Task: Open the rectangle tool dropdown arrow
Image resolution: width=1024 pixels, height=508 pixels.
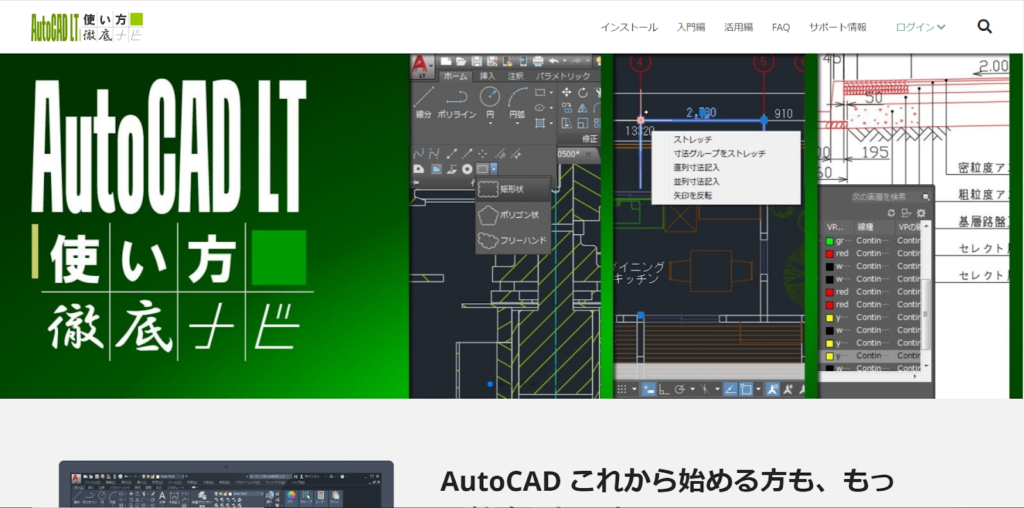Action: (551, 92)
